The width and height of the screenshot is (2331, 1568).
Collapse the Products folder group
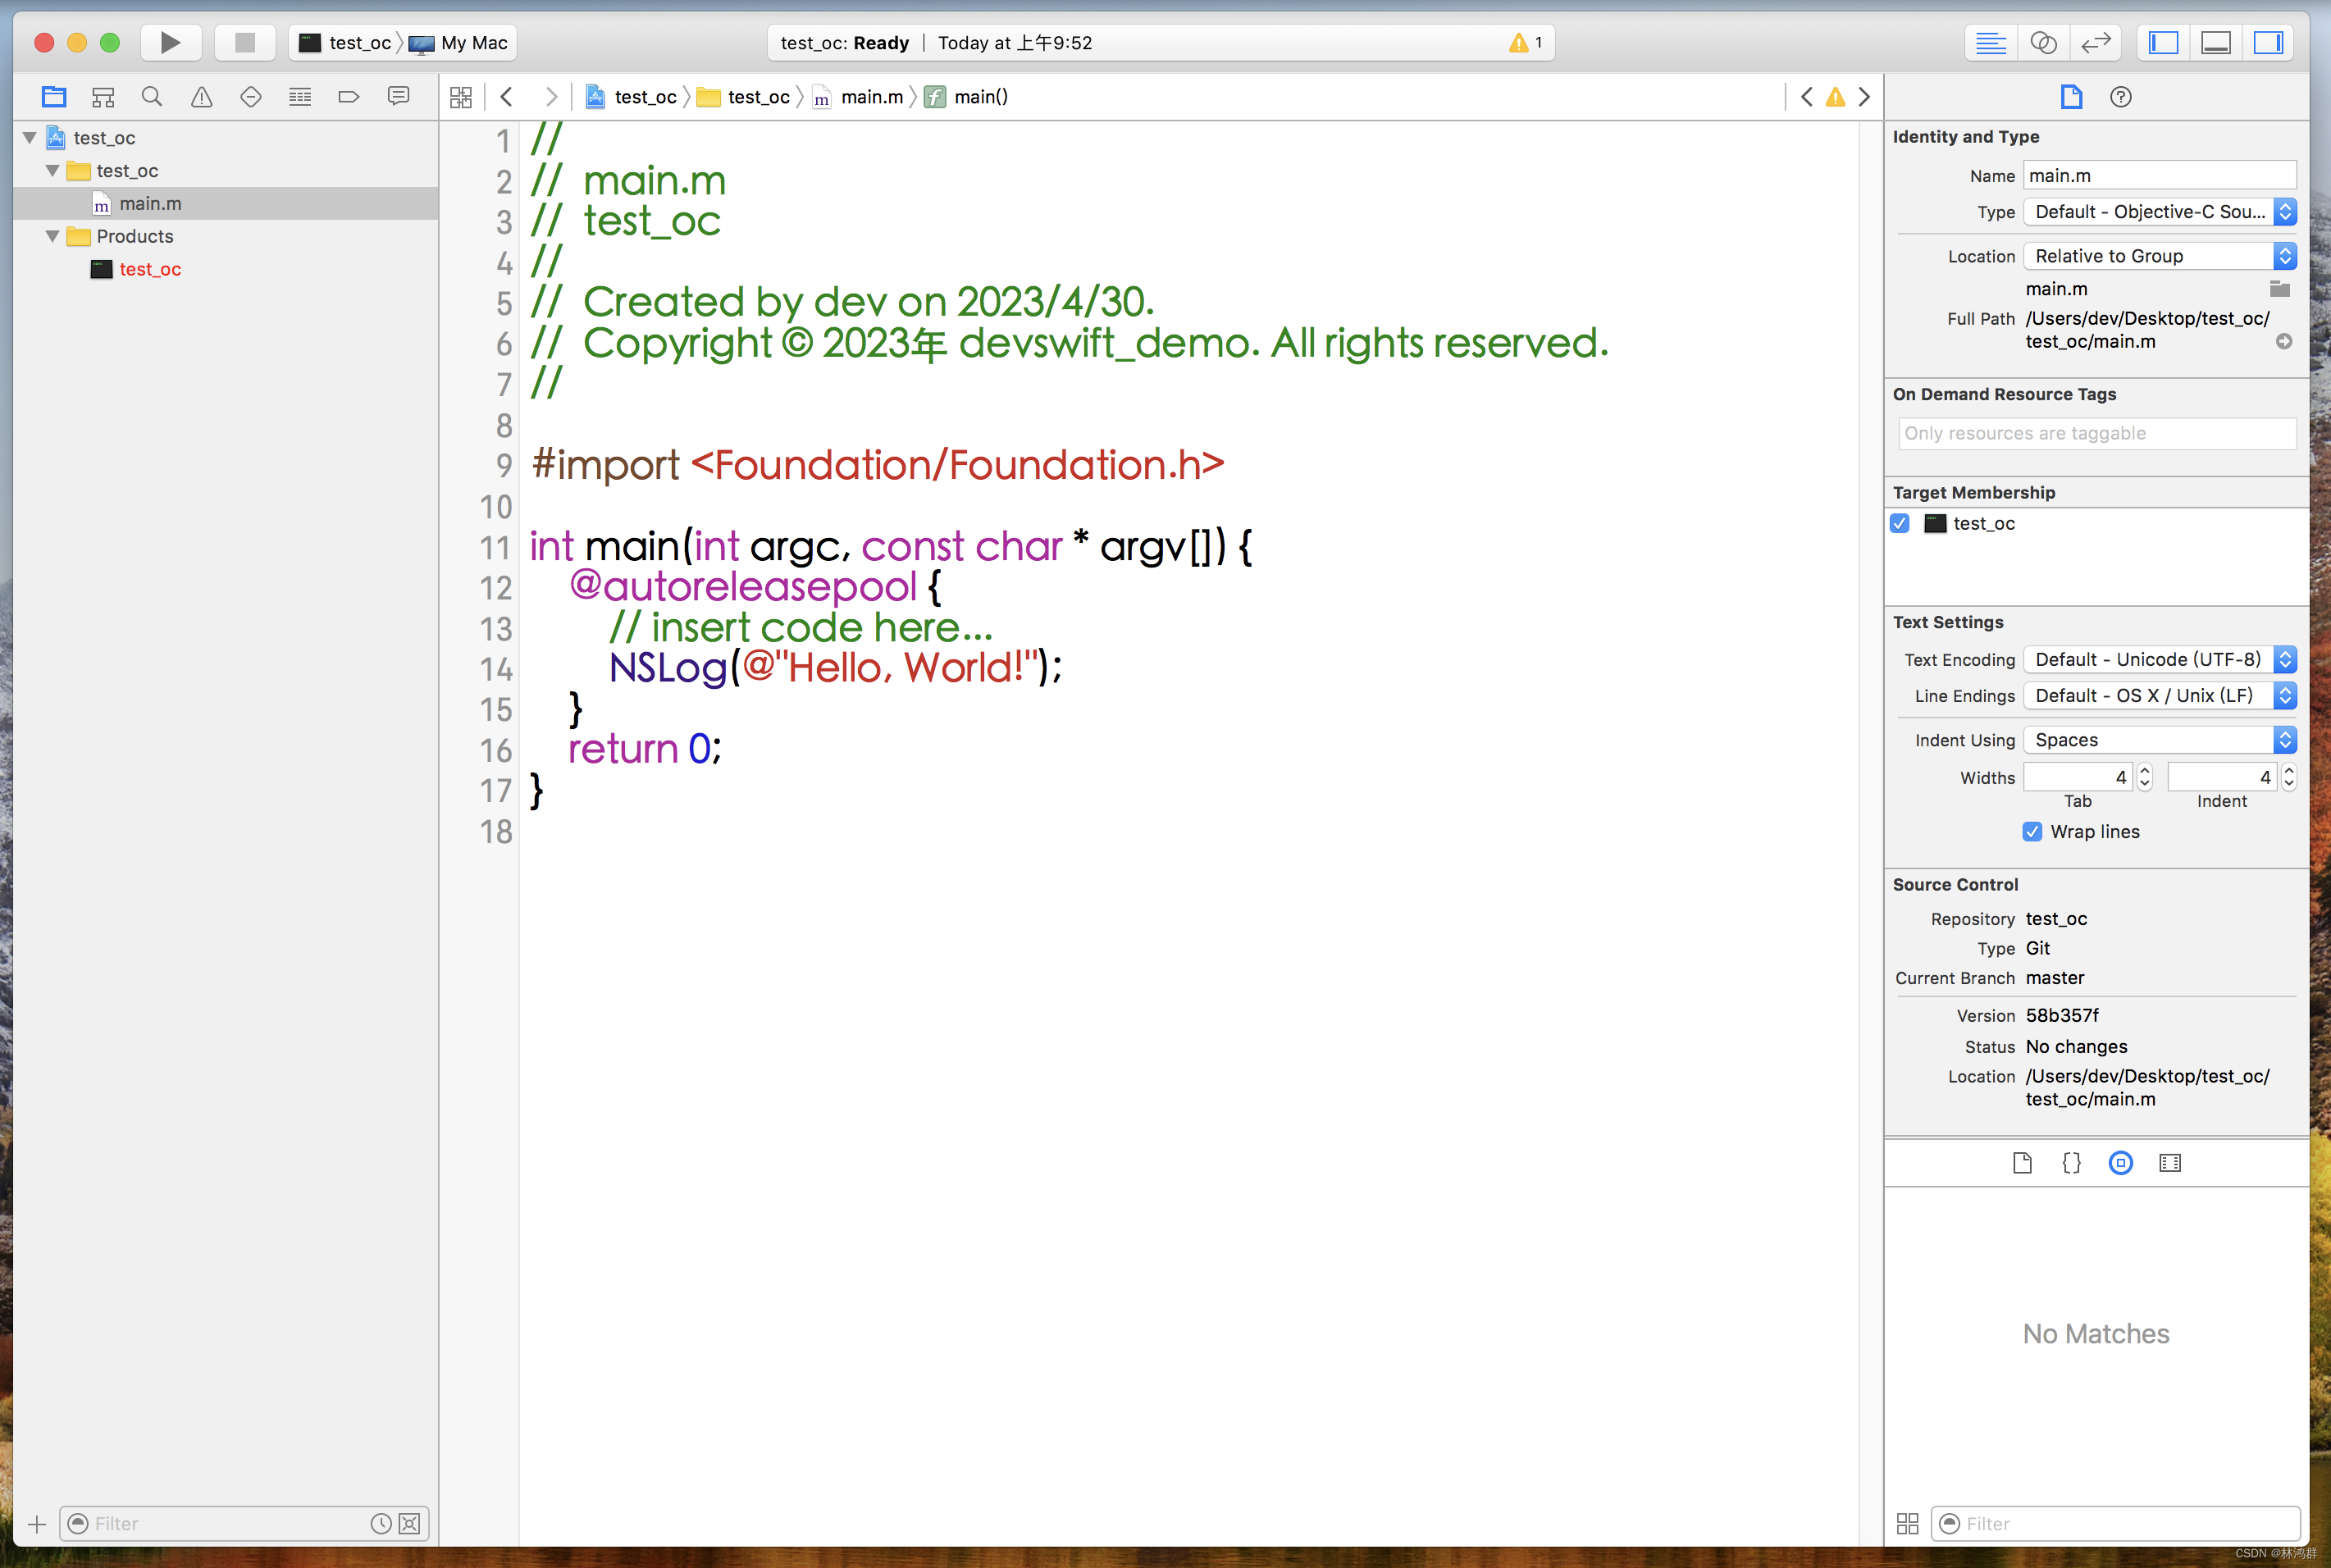tap(52, 236)
